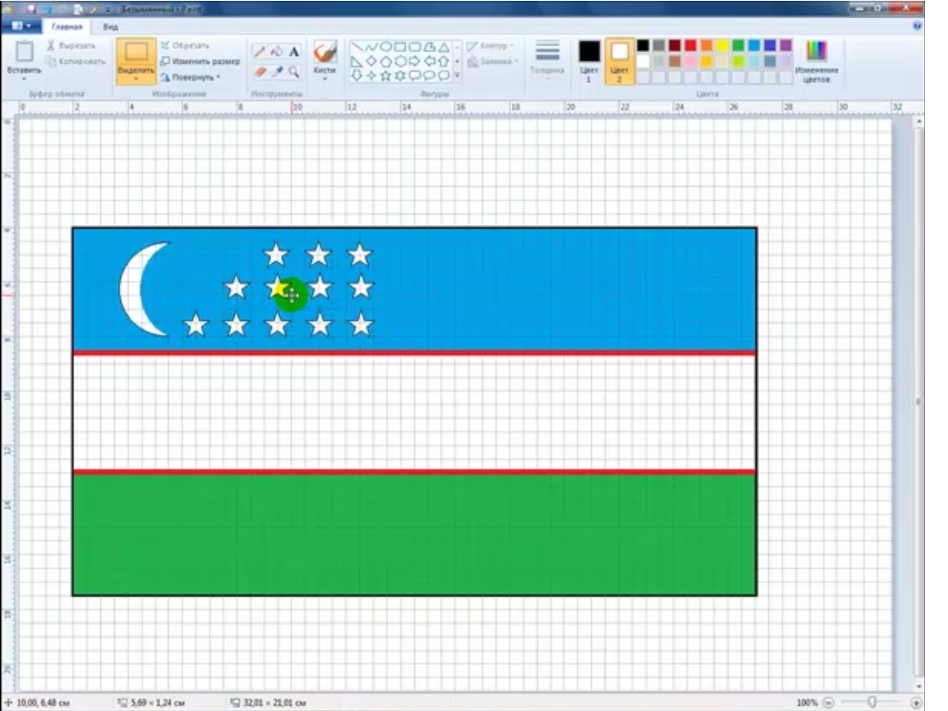The height and width of the screenshot is (711, 948).
Task: Choose the curve shape
Action: click(x=371, y=47)
